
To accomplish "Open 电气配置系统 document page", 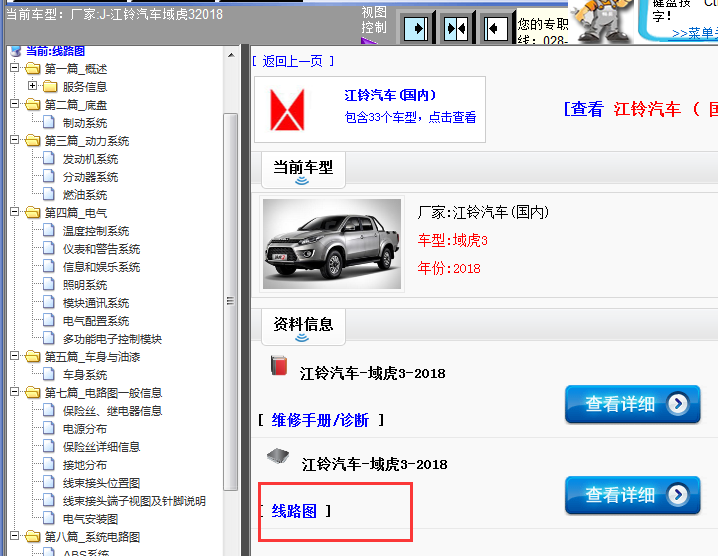I will [x=96, y=321].
